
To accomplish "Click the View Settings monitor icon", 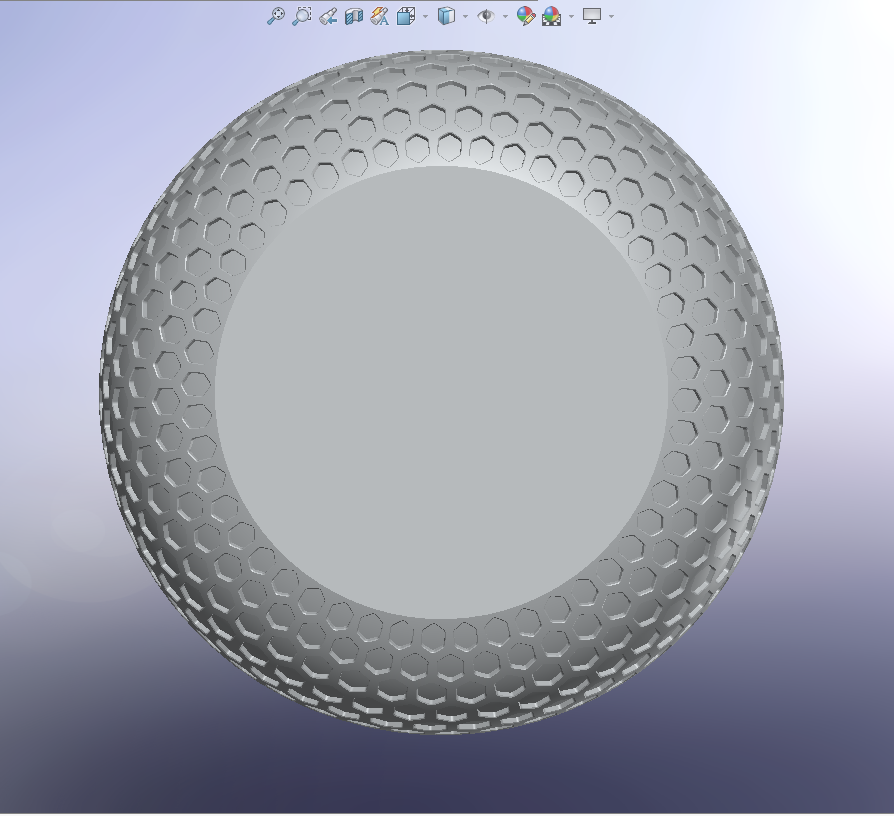I will point(592,16).
